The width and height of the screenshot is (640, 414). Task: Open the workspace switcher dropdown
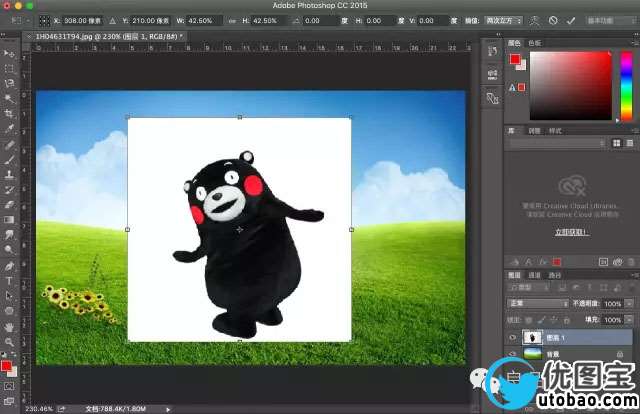coord(610,20)
